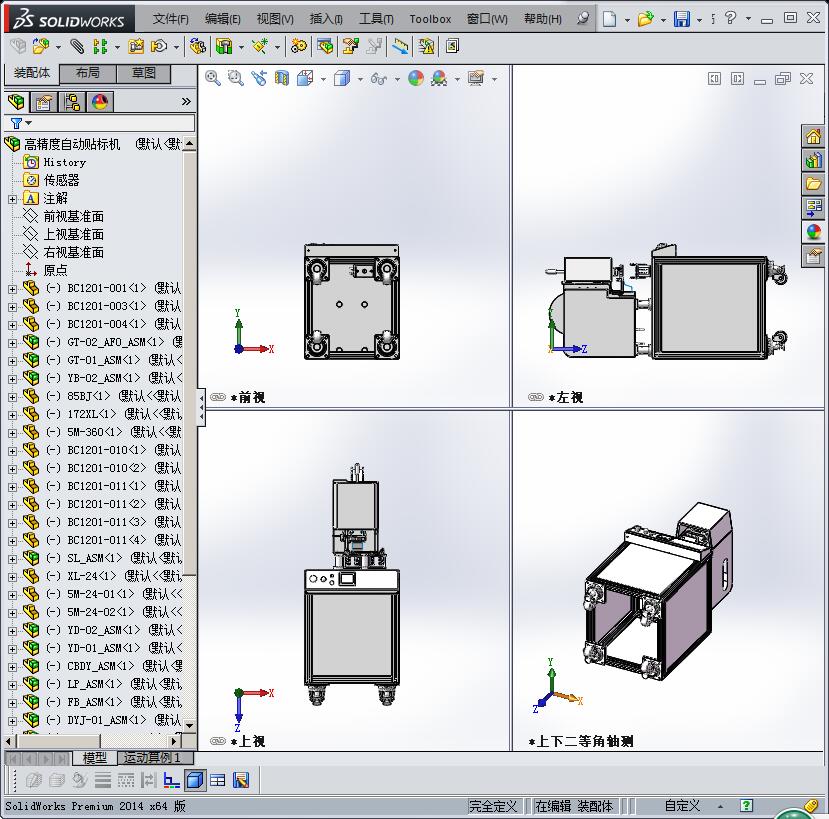Switch to the 草图 tab
This screenshot has height=819, width=829.
tap(143, 73)
